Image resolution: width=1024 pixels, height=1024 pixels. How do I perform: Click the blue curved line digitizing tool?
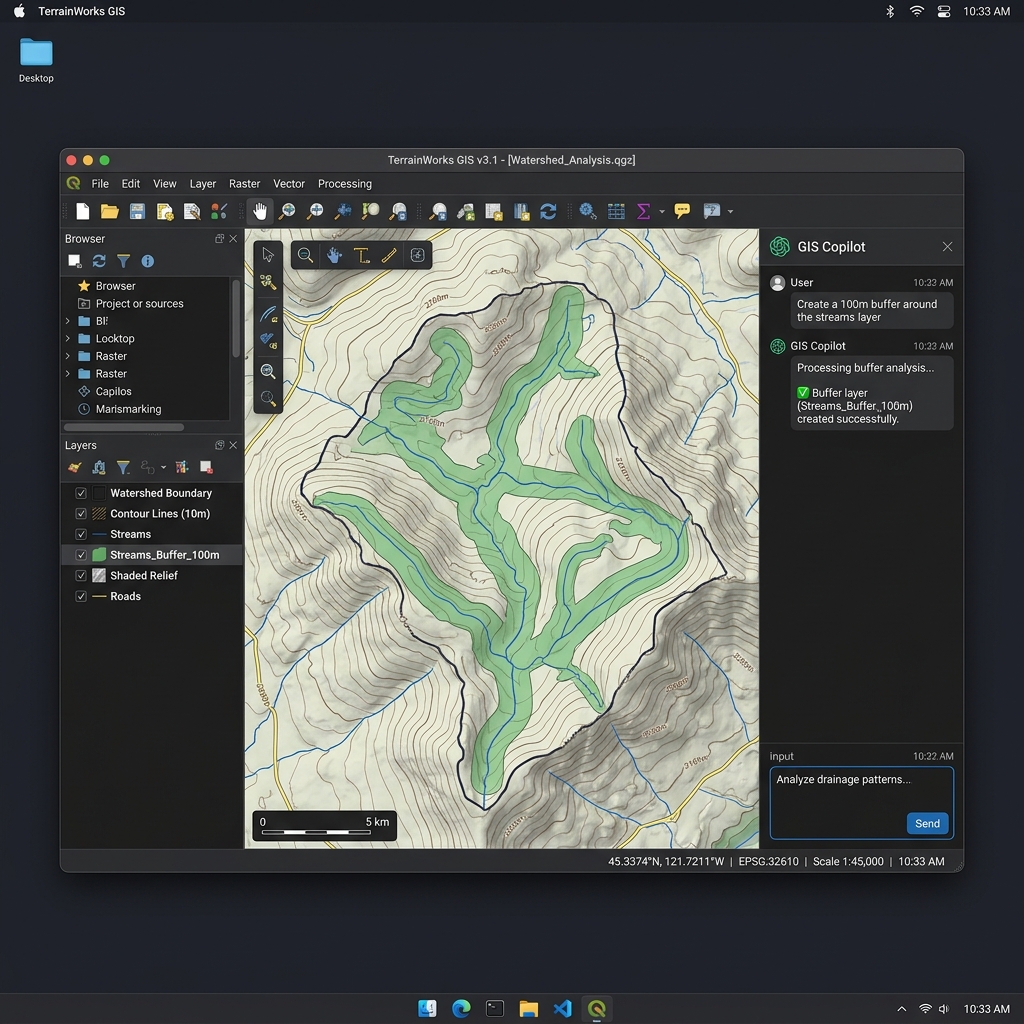[x=268, y=314]
